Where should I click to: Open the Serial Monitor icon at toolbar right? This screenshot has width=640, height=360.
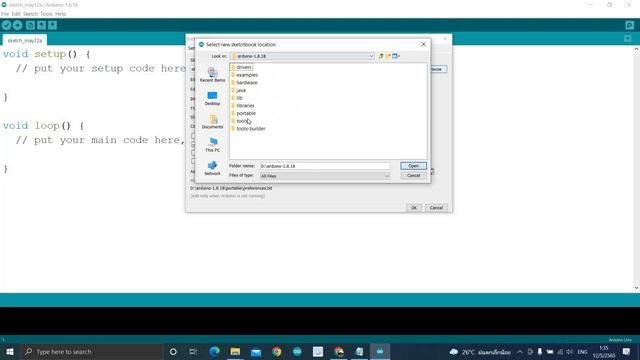[629, 25]
